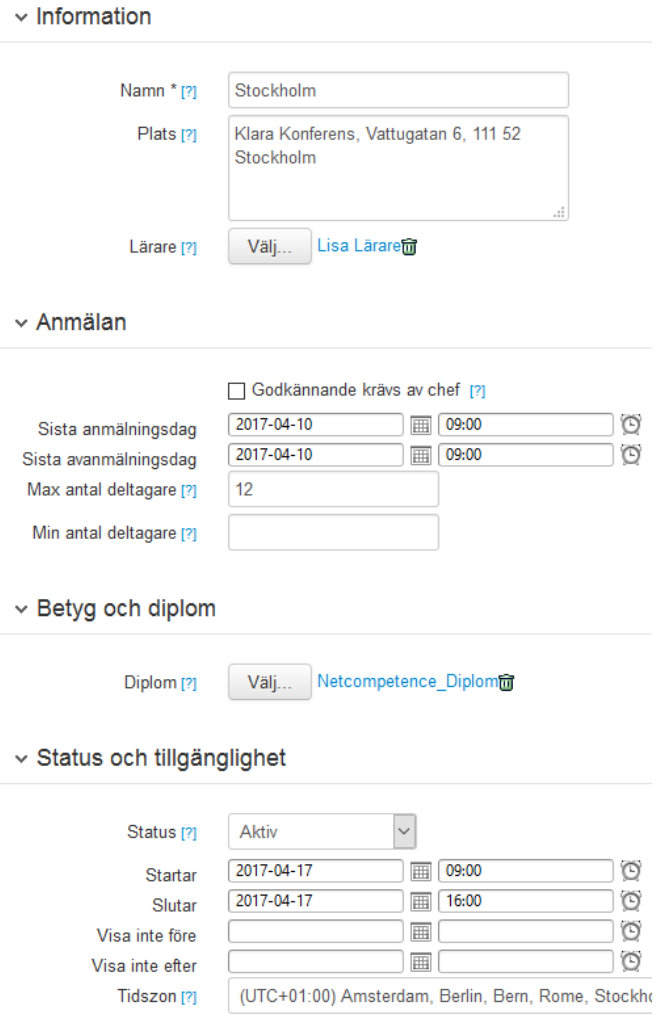
Task: Open calendar picker for Sista avanmälningsdag
Action: pos(421,456)
